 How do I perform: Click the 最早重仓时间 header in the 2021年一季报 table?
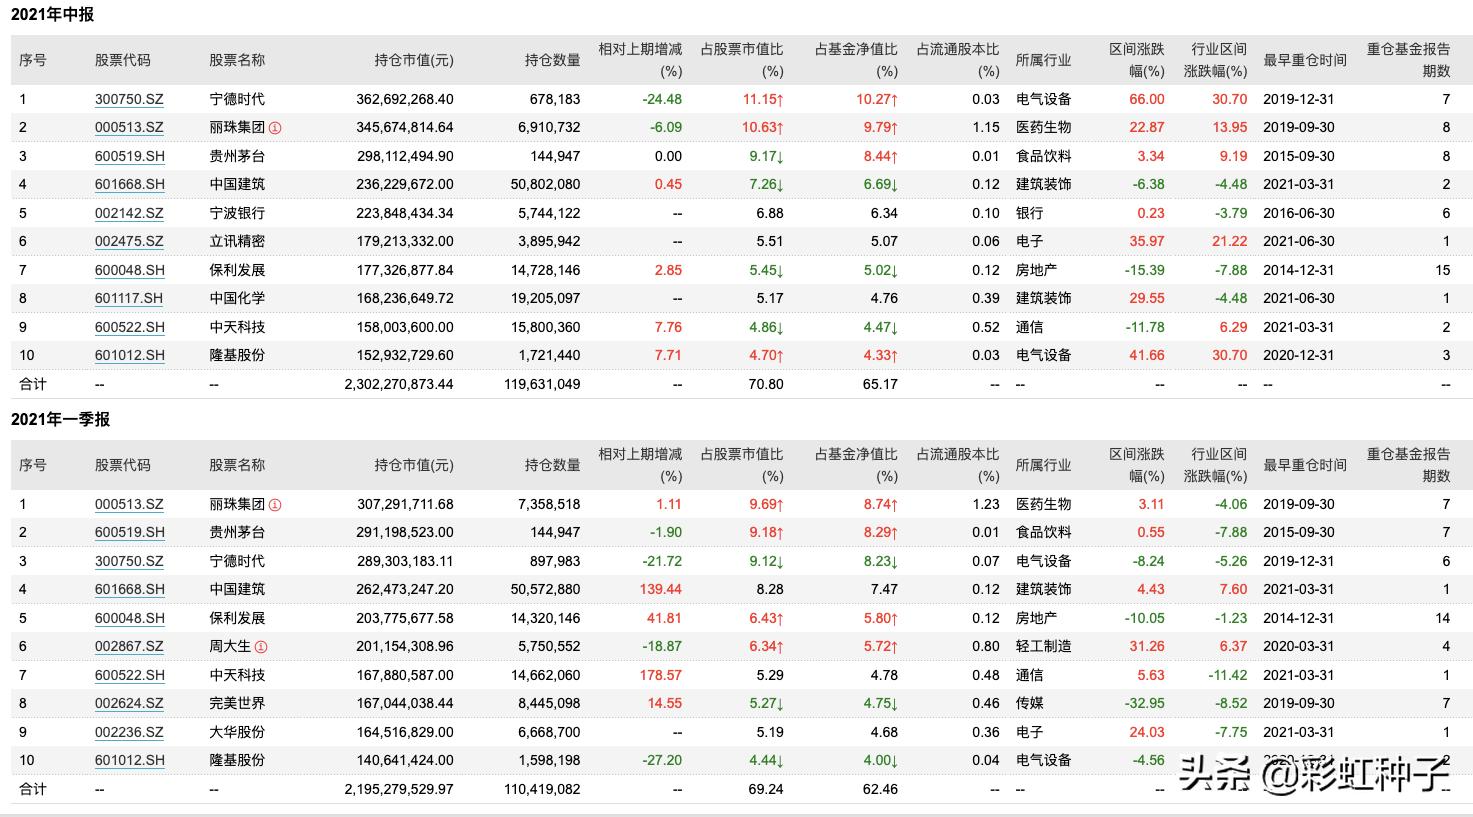pos(1305,465)
